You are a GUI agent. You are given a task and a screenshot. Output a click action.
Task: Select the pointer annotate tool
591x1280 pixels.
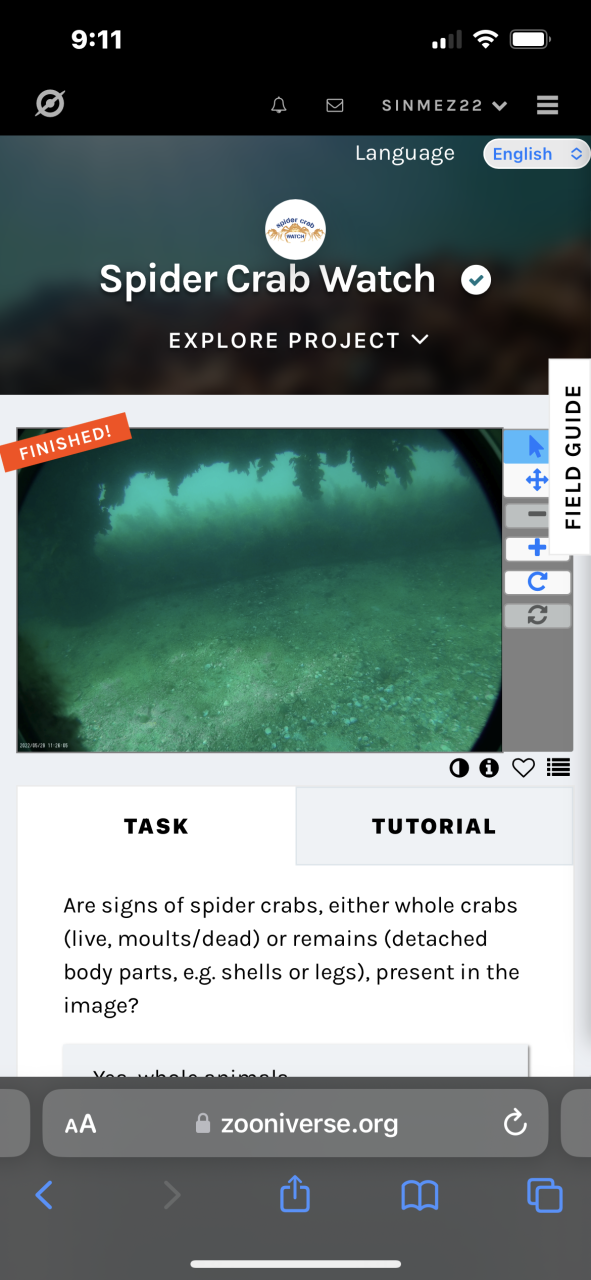click(537, 447)
